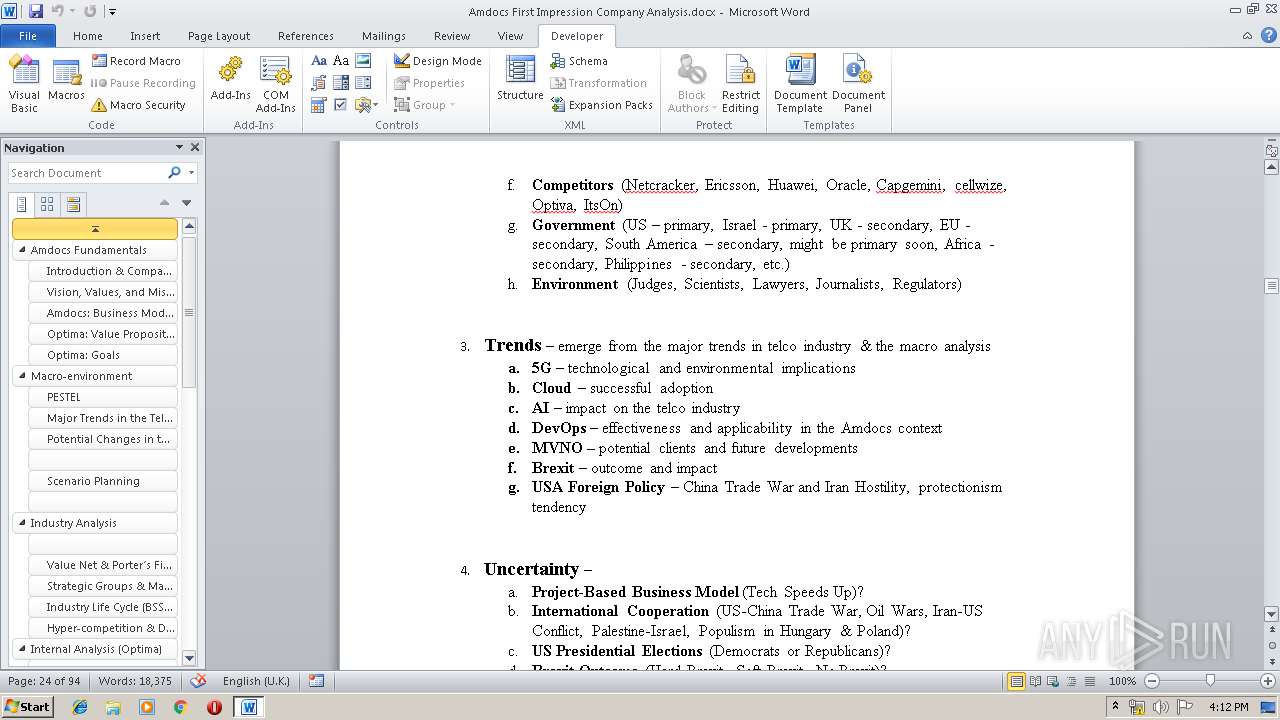The height and width of the screenshot is (720, 1280).
Task: Select Optima: Goals heading
Action: point(103,355)
